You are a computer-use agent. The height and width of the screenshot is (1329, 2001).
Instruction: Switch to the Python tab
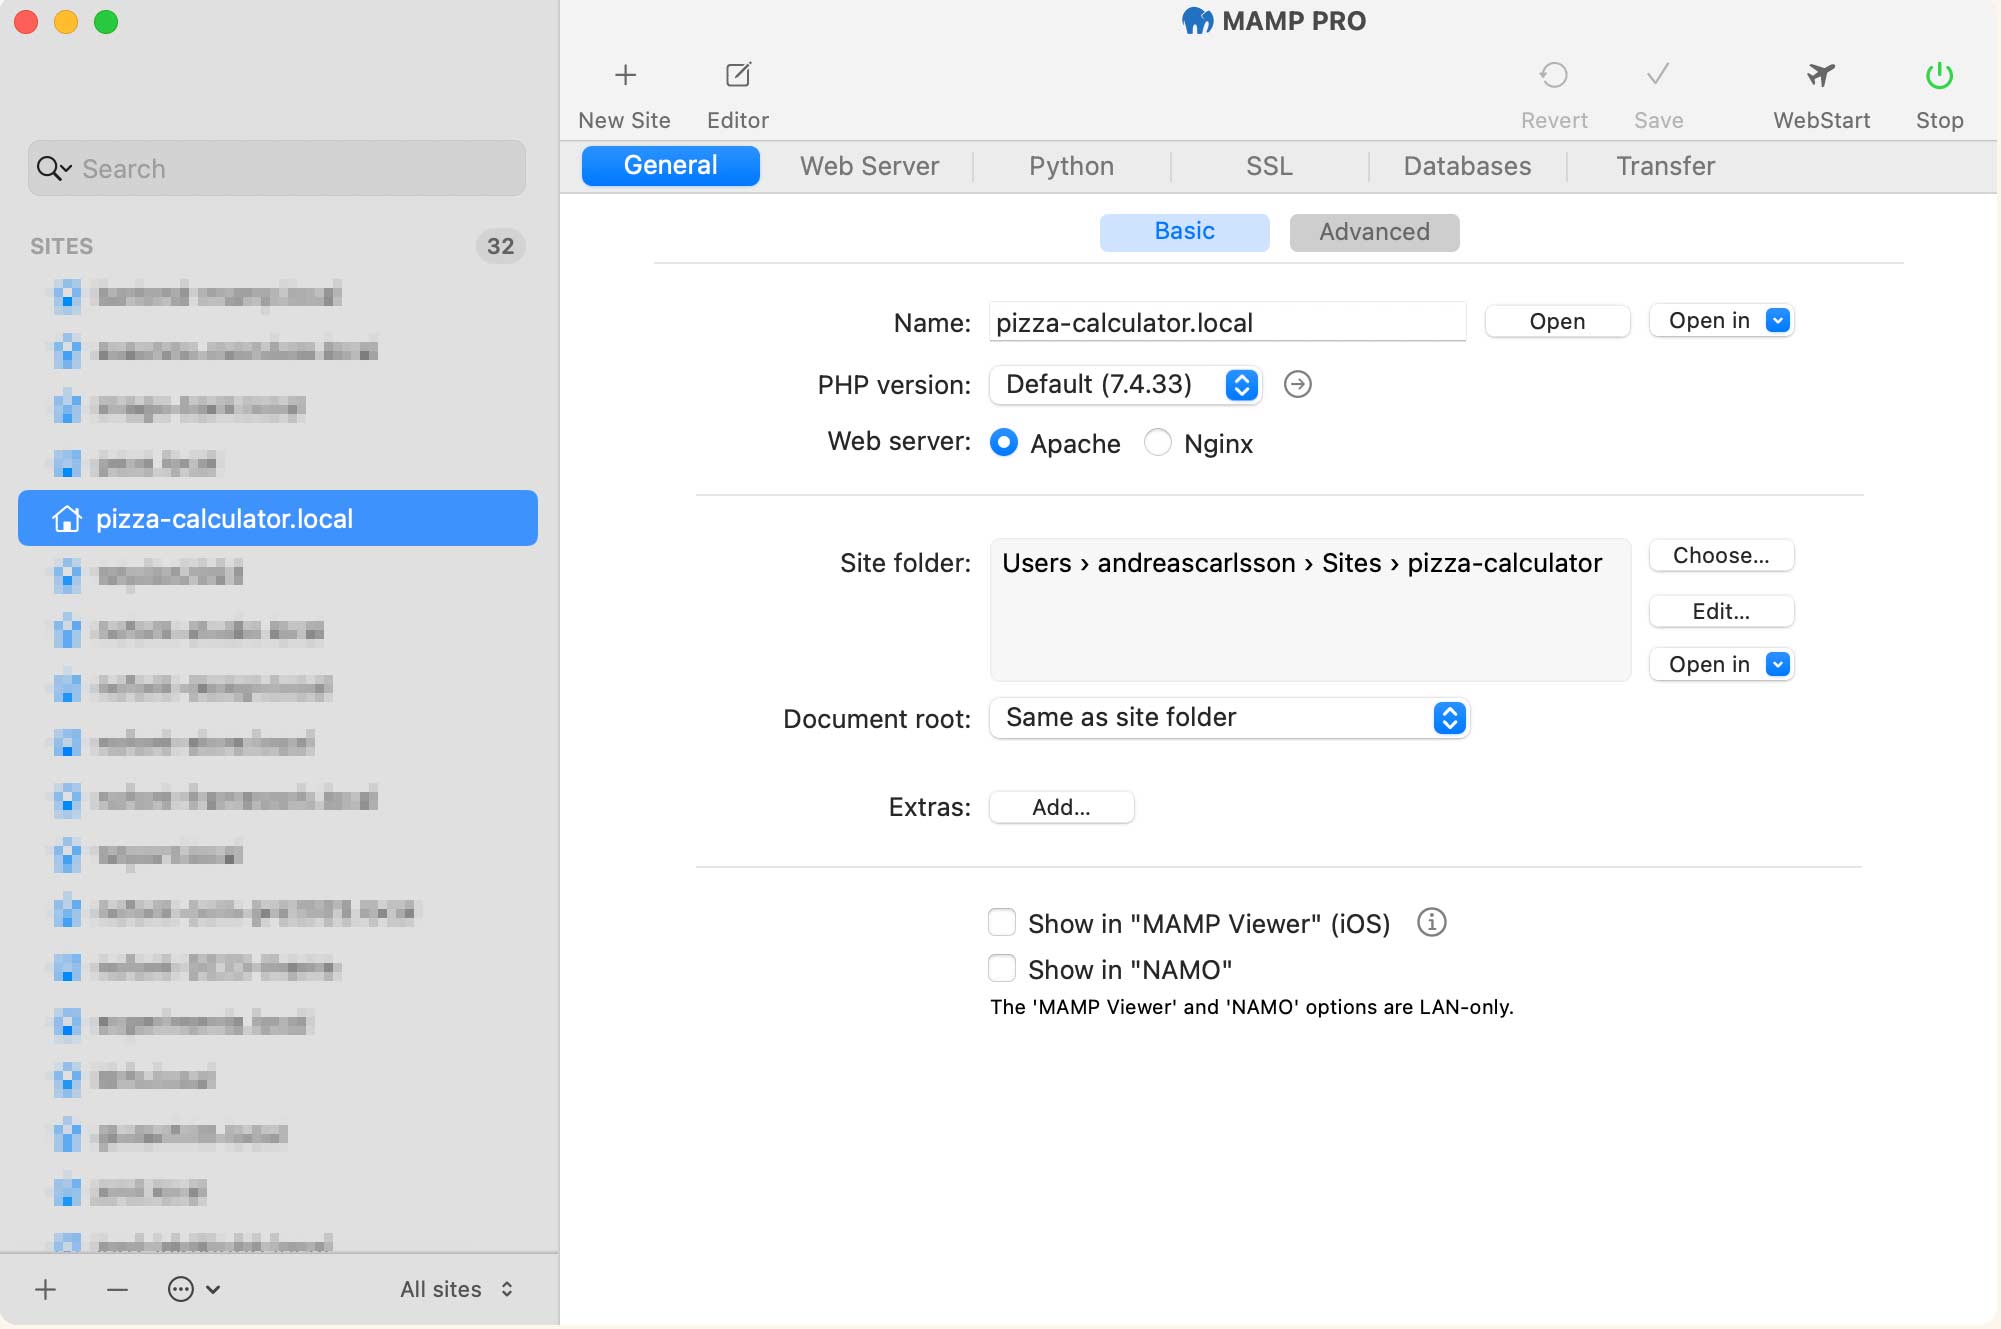click(x=1071, y=166)
